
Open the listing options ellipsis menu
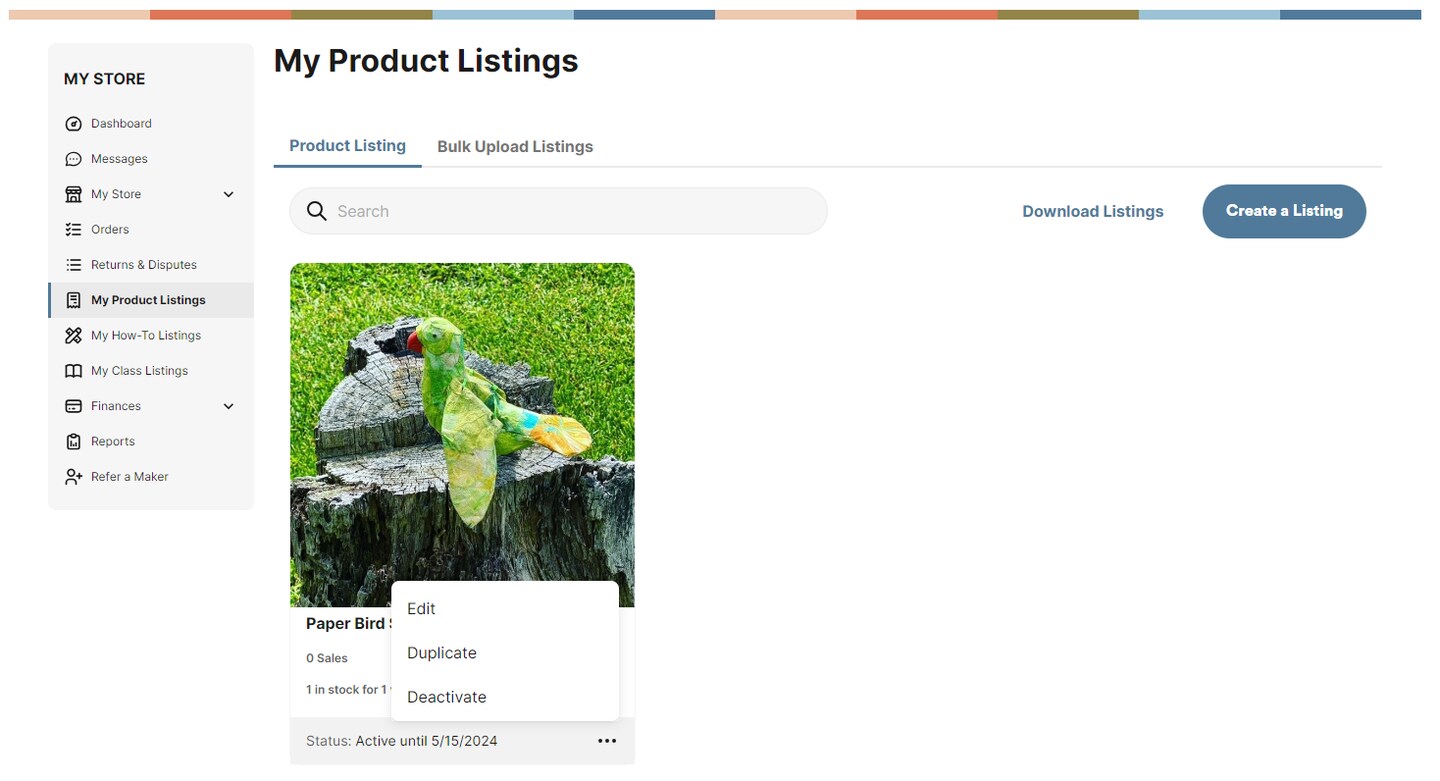[607, 740]
